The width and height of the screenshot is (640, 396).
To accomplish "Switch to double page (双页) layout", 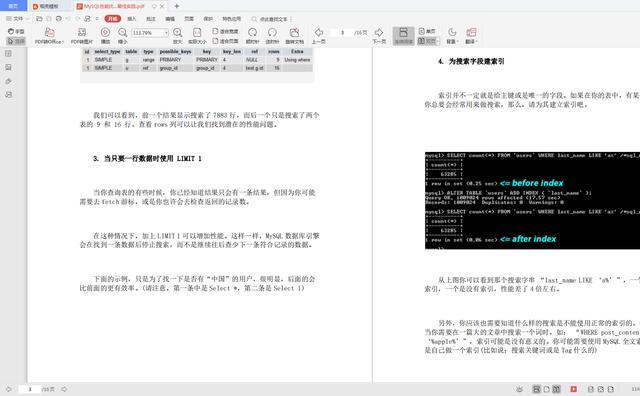I will [428, 41].
